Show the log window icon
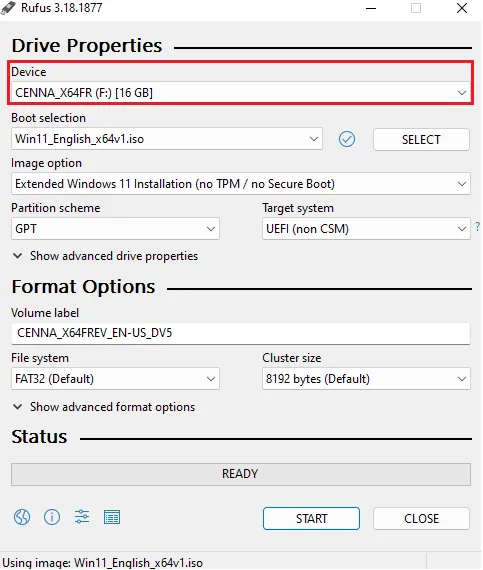The image size is (483, 570). 112,517
